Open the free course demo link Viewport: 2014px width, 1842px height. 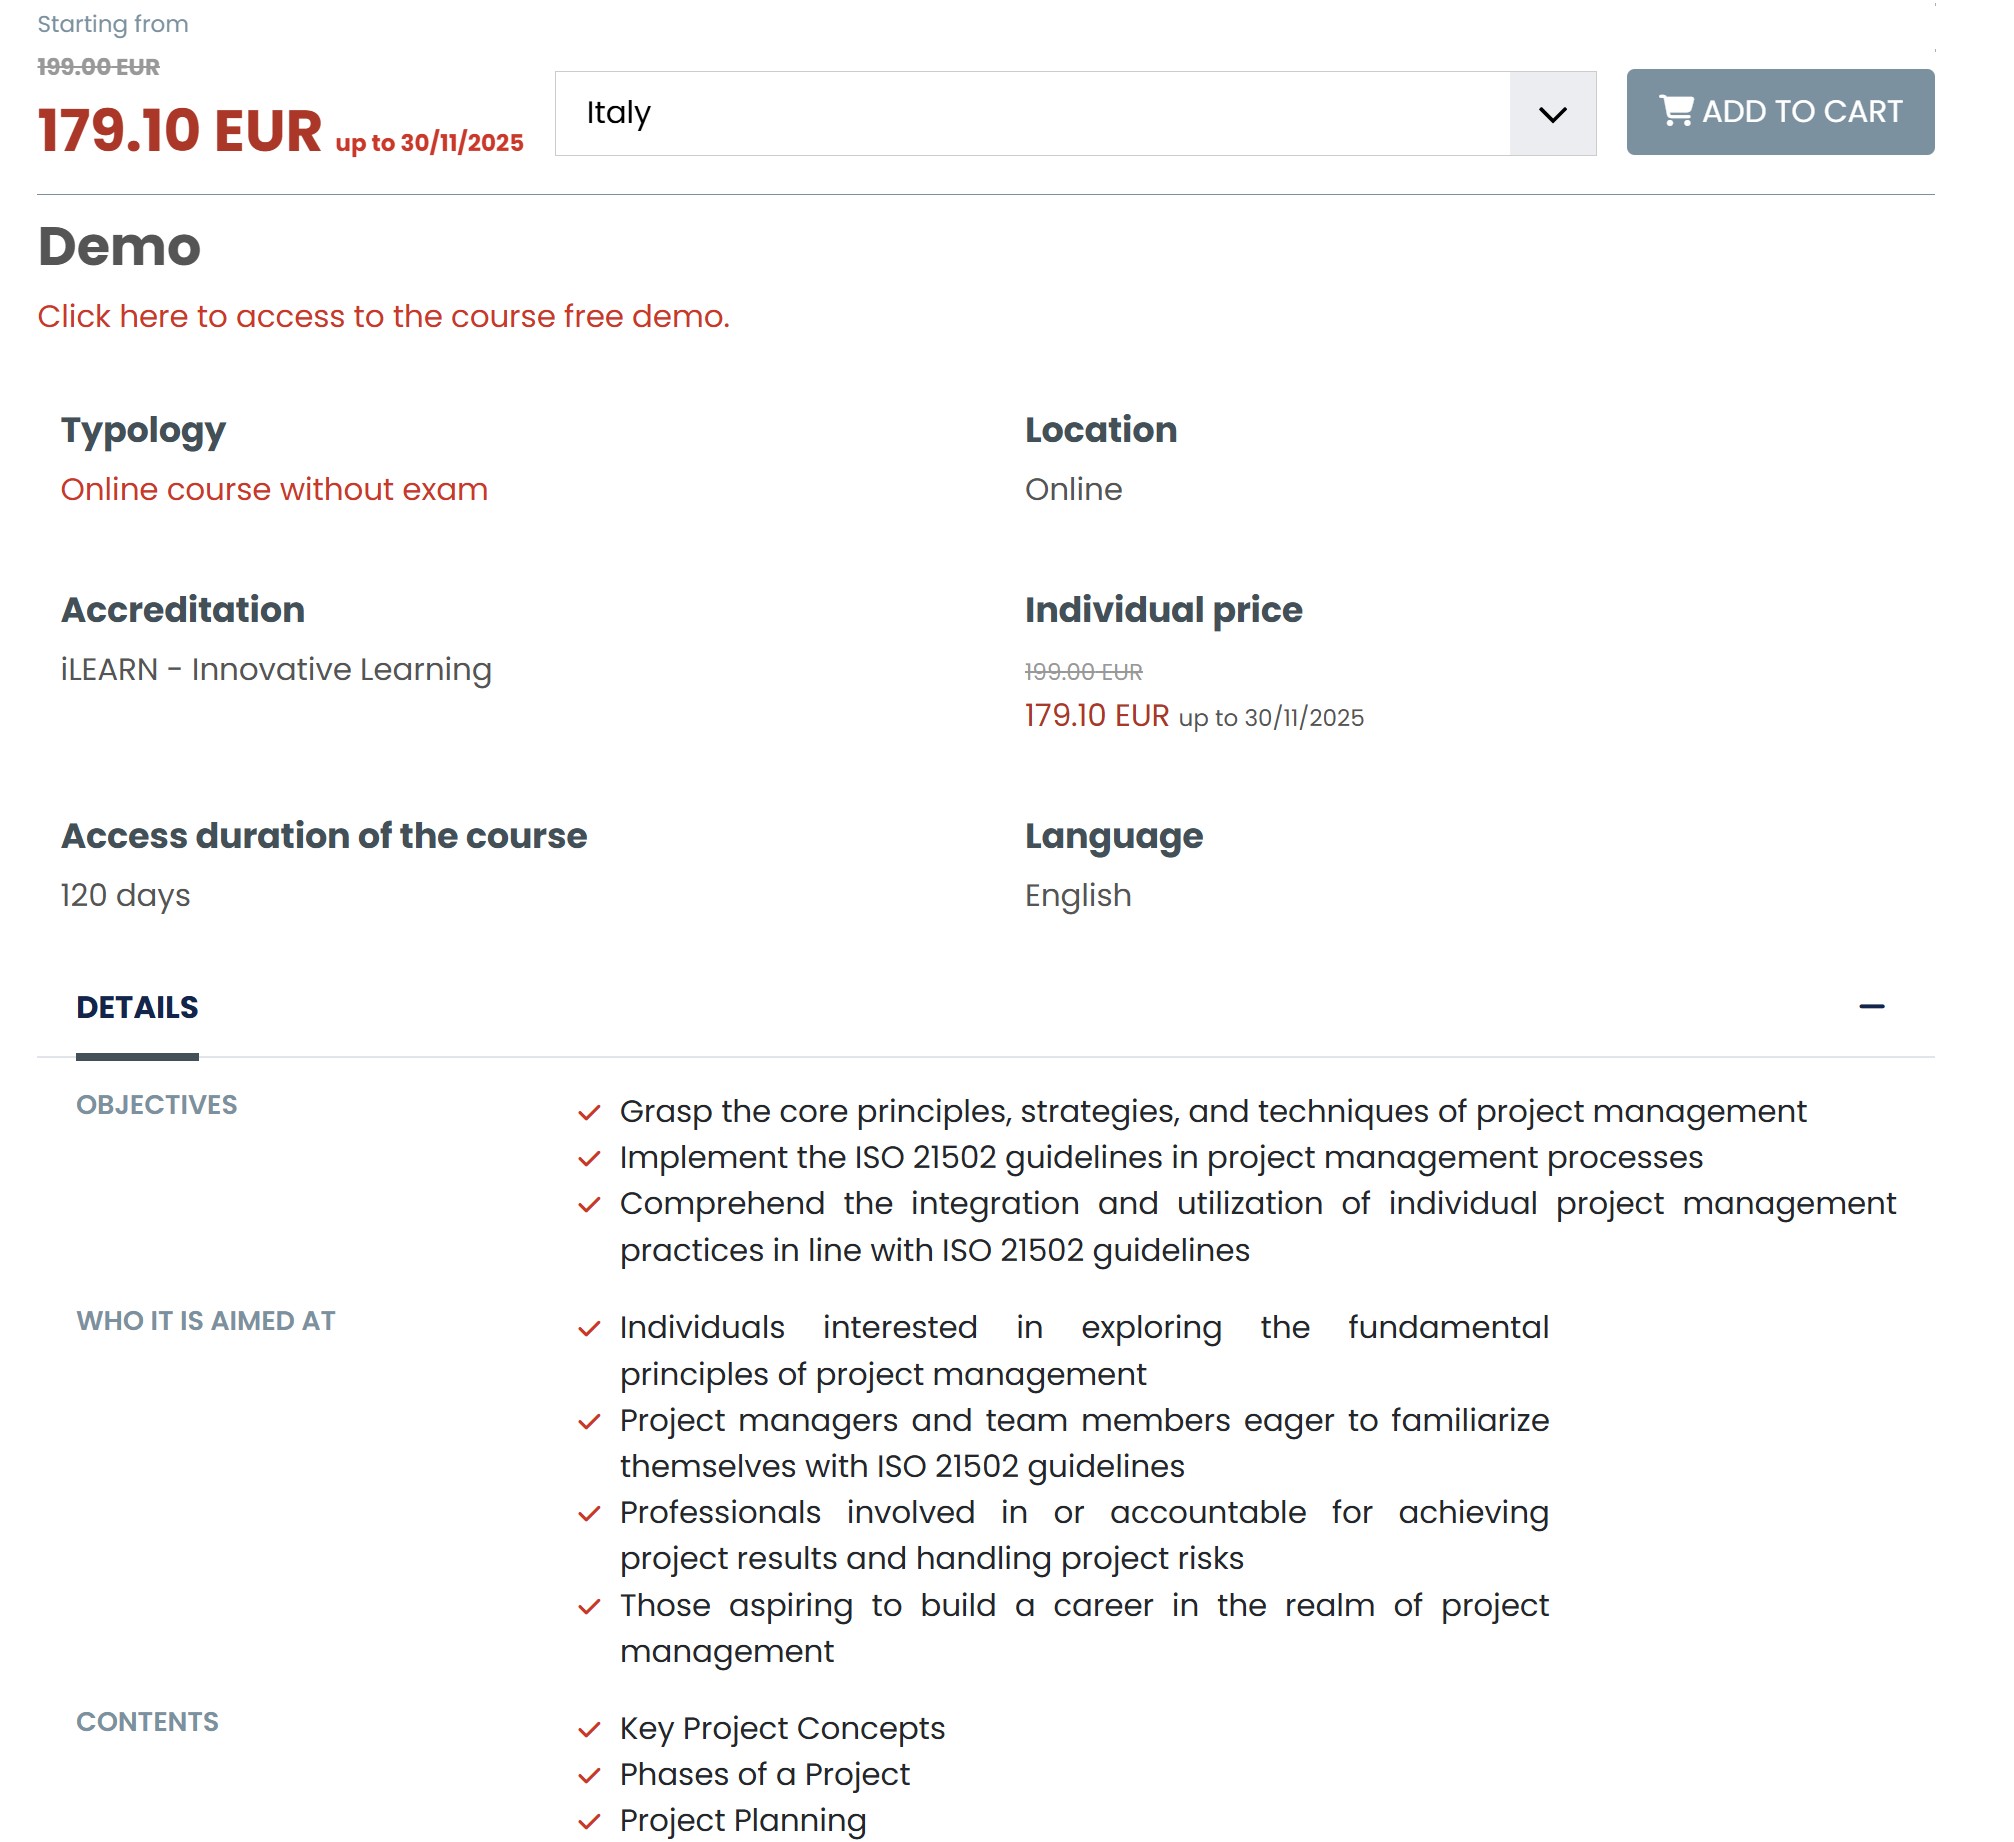pos(383,316)
